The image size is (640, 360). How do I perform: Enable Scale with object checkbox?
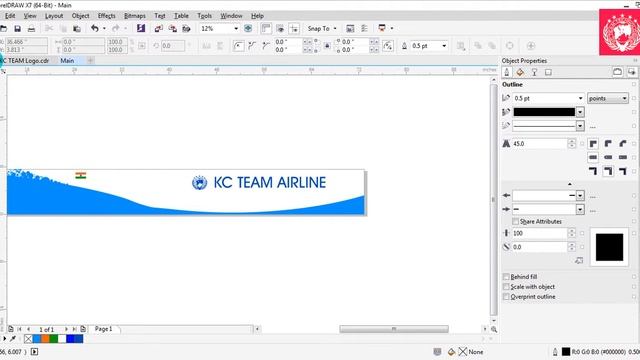point(506,287)
